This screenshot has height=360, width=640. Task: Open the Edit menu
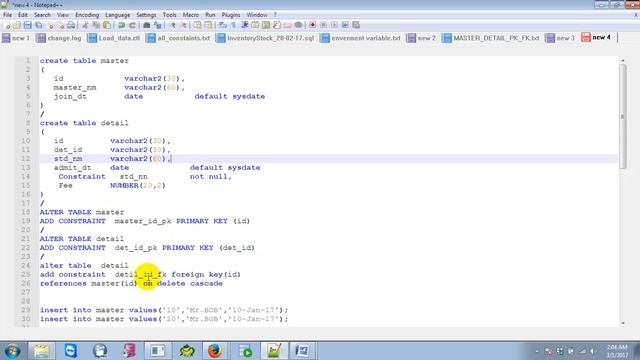tap(23, 15)
